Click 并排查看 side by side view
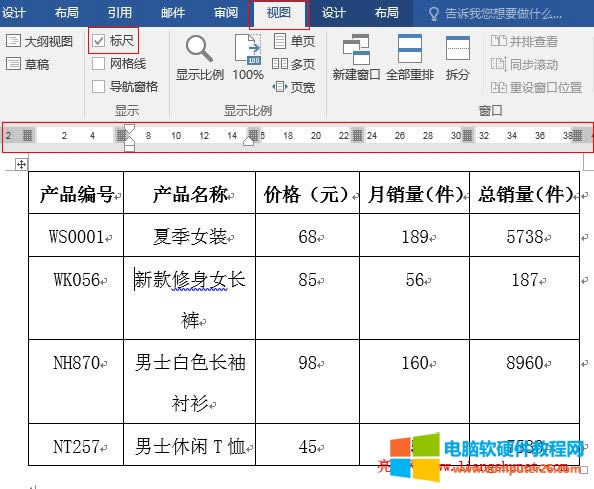The height and width of the screenshot is (489, 594). pyautogui.click(x=524, y=41)
